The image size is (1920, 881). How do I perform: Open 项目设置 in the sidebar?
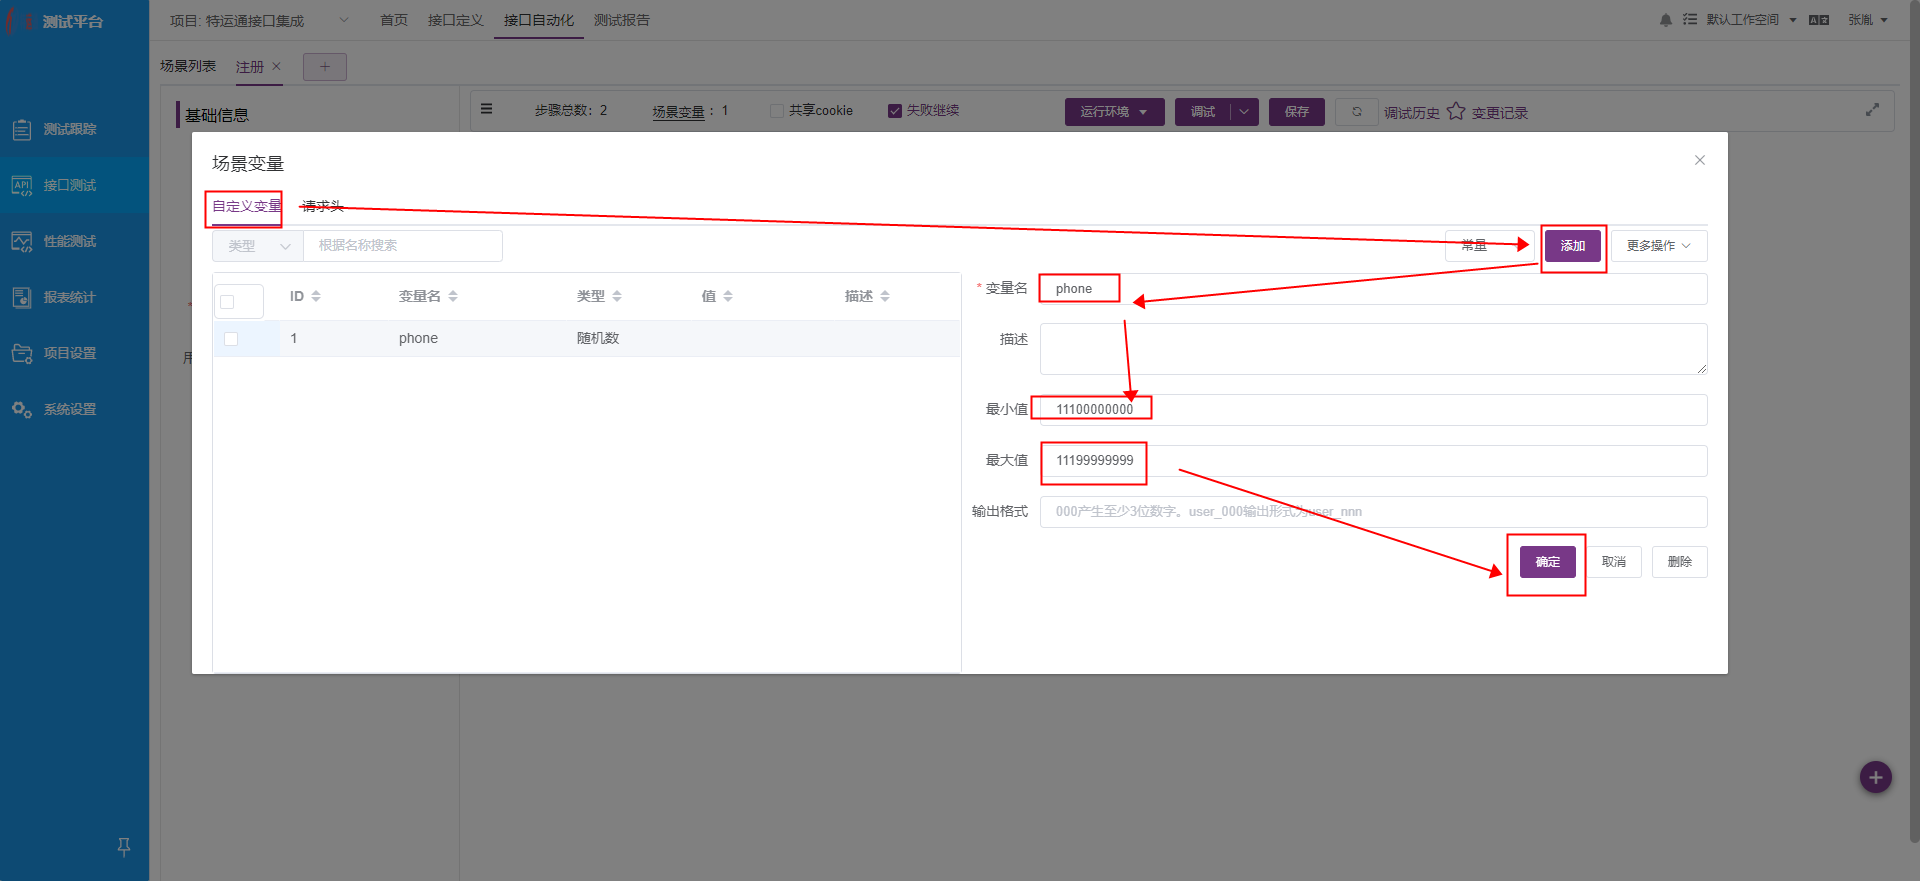tap(70, 353)
